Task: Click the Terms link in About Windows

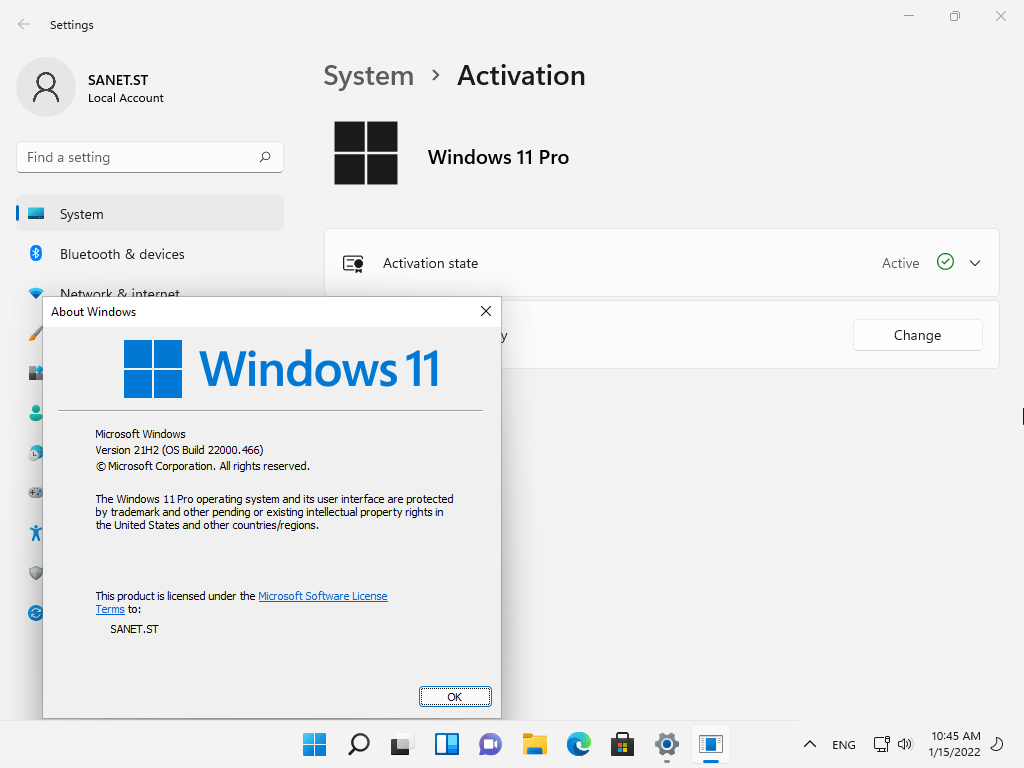Action: click(x=110, y=609)
